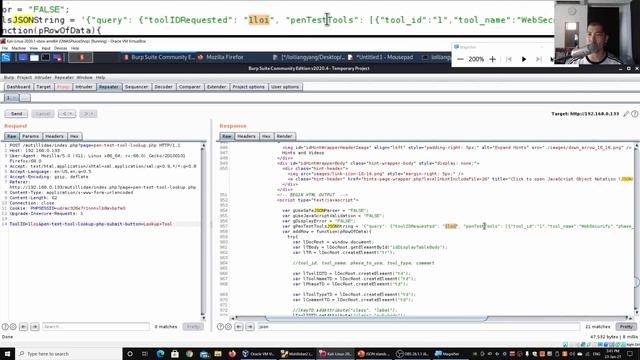The width and height of the screenshot is (640, 360).
Task: Open Kali applications menu icon
Action: tap(6, 58)
